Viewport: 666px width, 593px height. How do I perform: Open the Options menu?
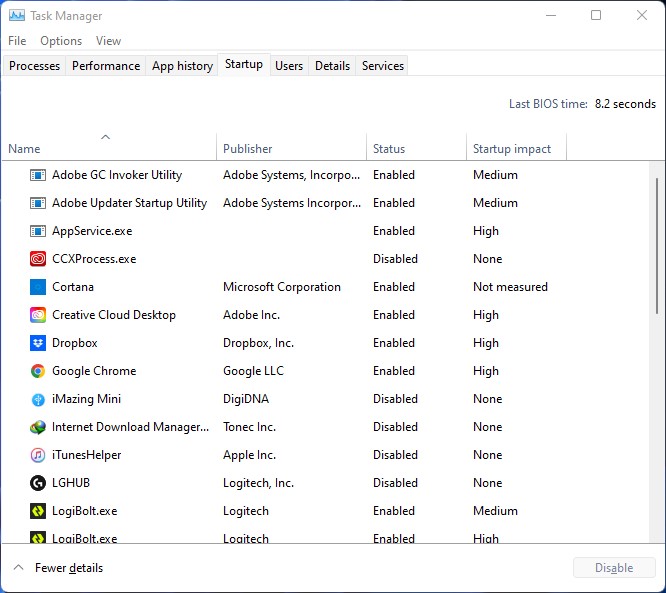click(61, 41)
